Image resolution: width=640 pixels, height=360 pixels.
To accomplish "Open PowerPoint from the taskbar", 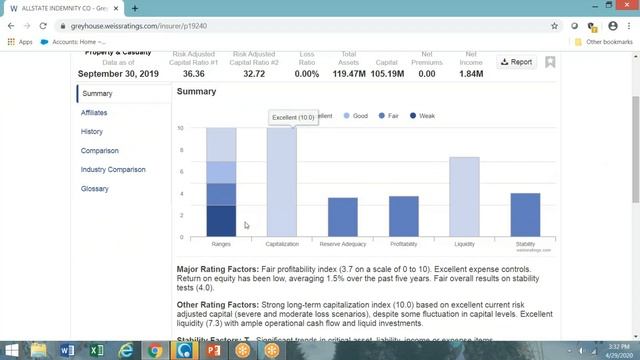I will point(213,351).
